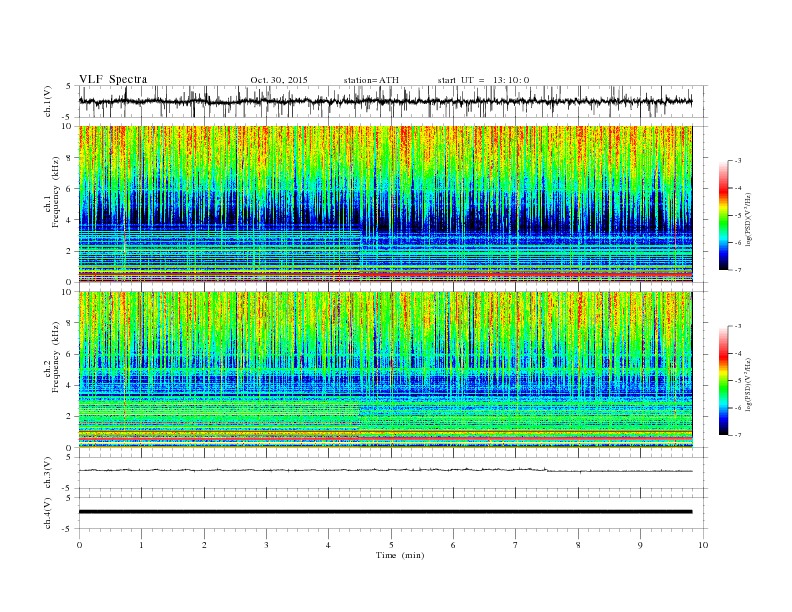The image size is (792, 612).
Task: Click time axis tick label "3"
Action: [x=266, y=545]
